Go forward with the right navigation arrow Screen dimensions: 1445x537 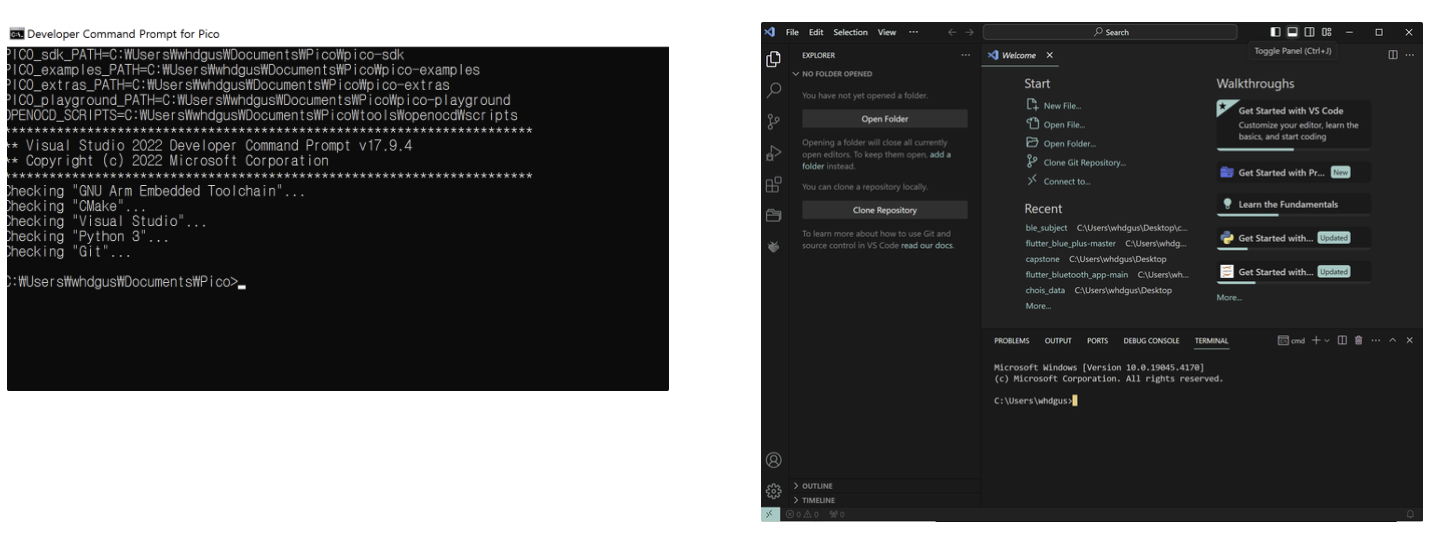[x=969, y=32]
